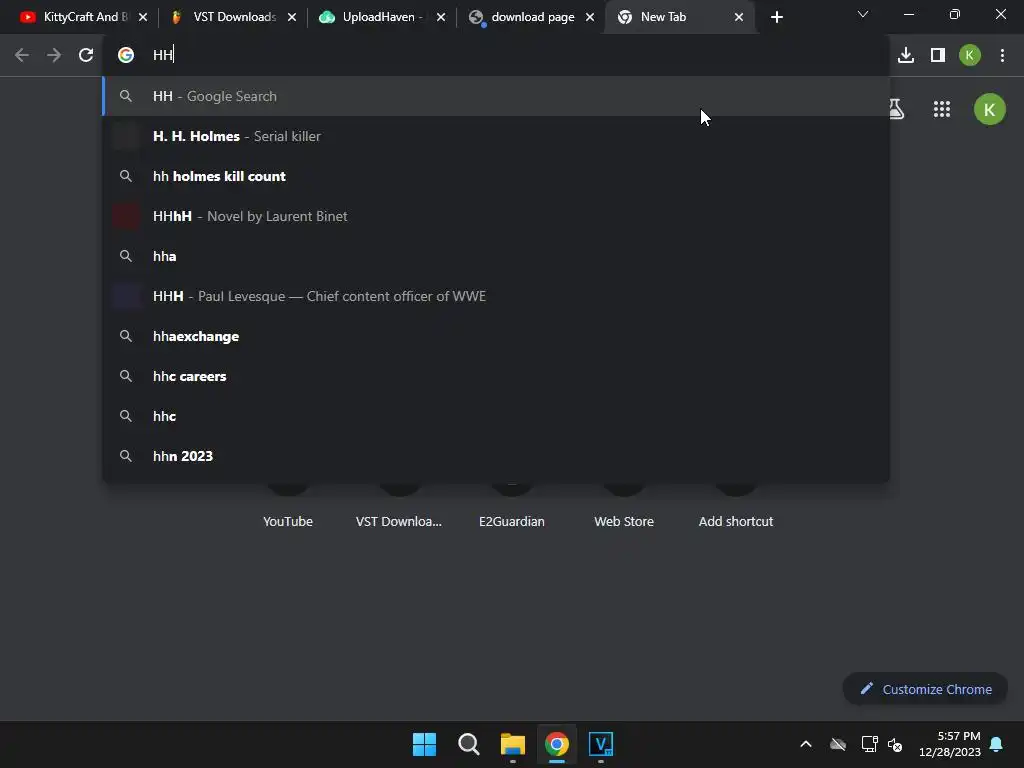Choose the 'hhc careers' suggestion
This screenshot has width=1024, height=768.
(496, 376)
